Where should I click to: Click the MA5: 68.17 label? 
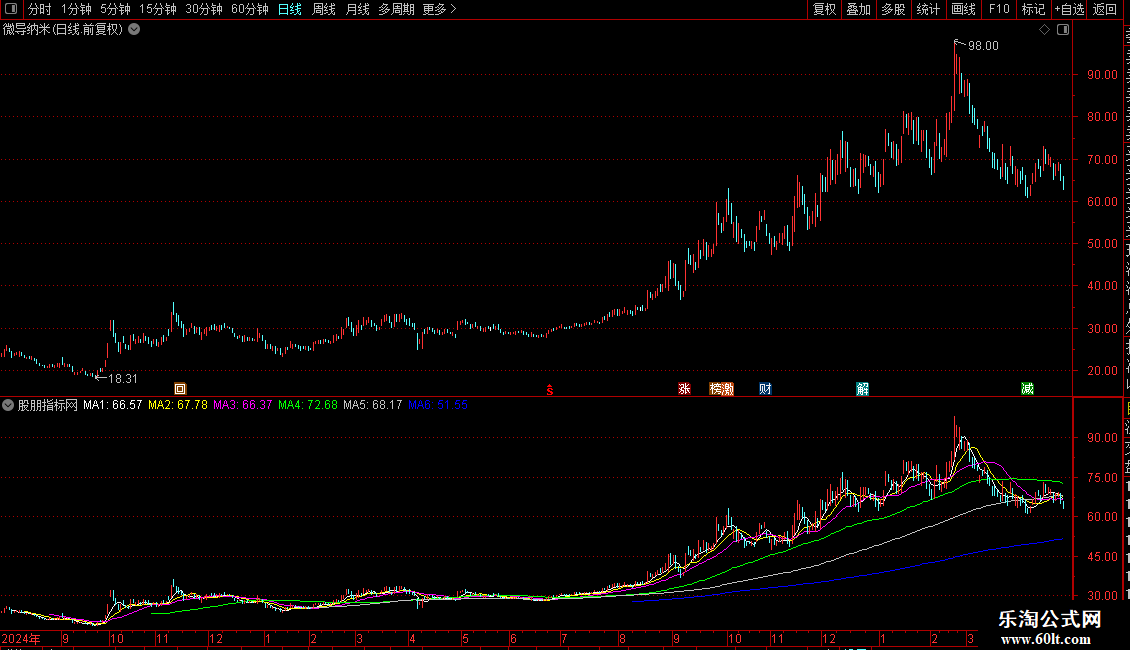[x=373, y=405]
